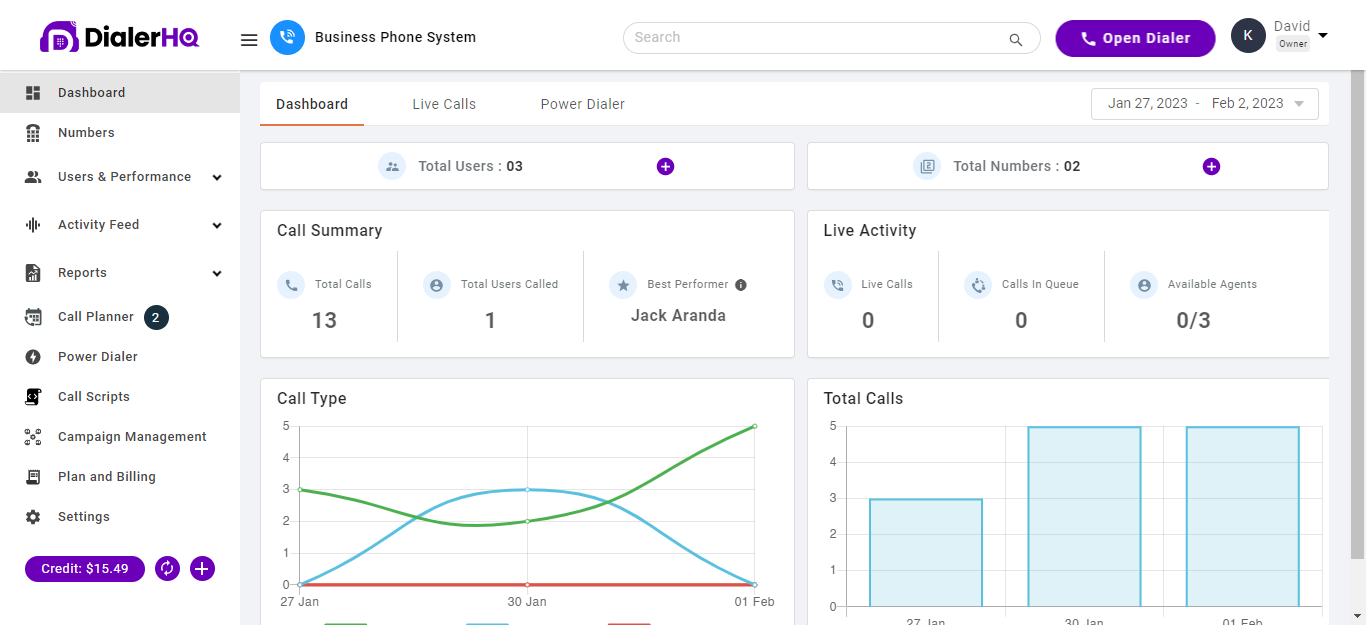Switch to the Power Dialer tab
1366x625 pixels.
[582, 103]
